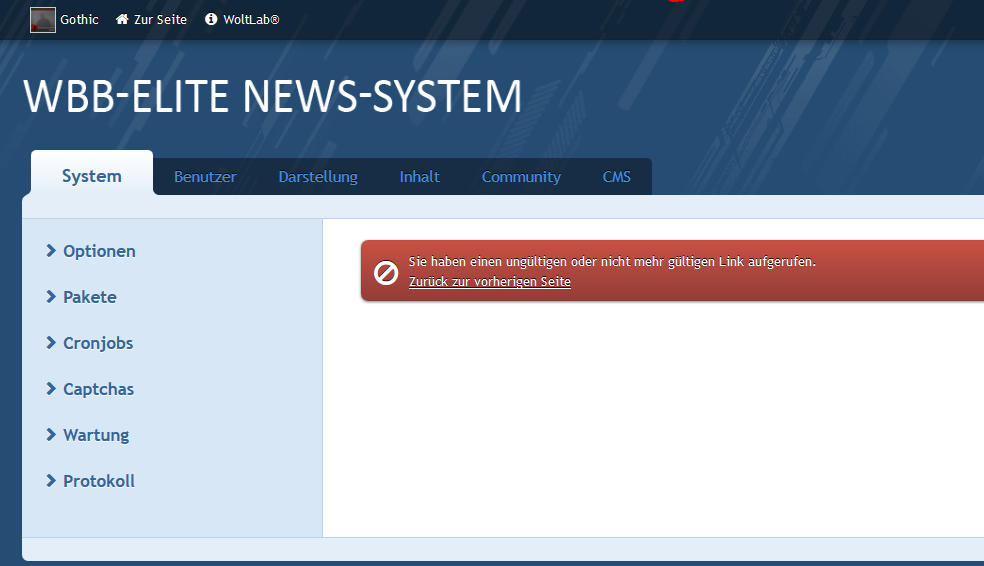Screen dimensions: 984x566
Task: Click the home icon beside Zur Seite
Action: (122, 19)
